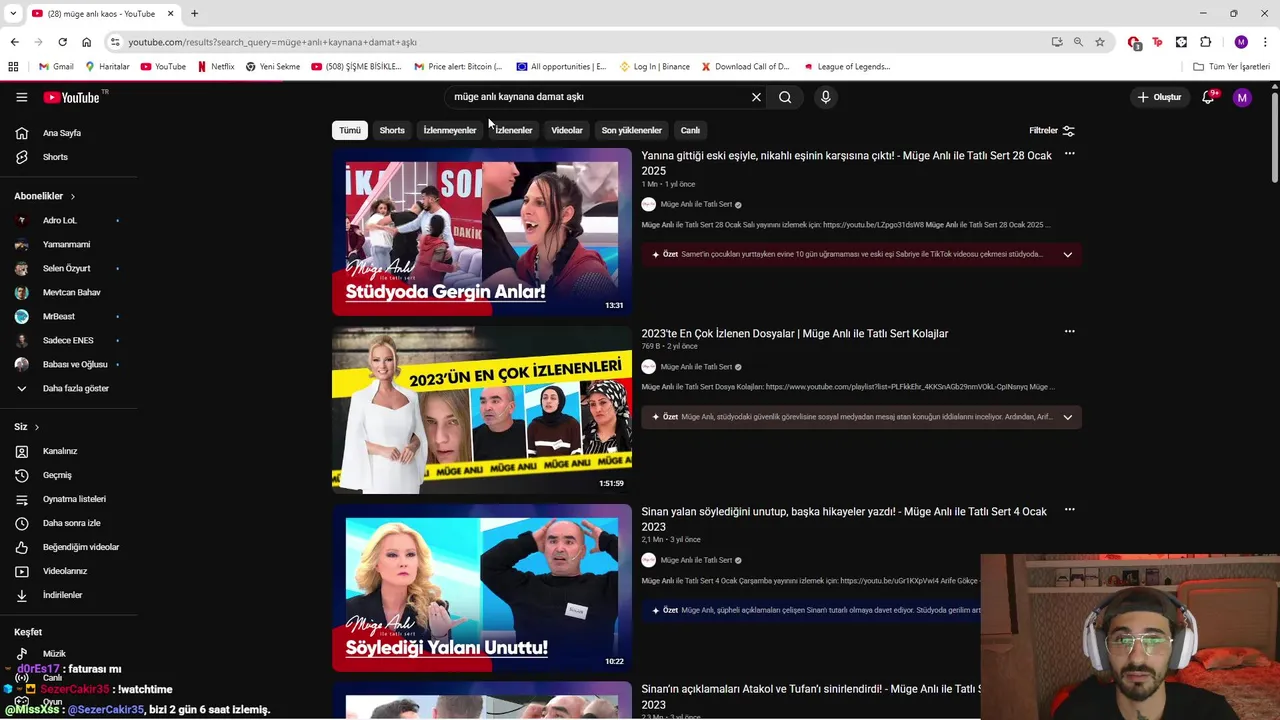Select the İzlenenler filter chip
The image size is (1280, 720).
coord(513,130)
